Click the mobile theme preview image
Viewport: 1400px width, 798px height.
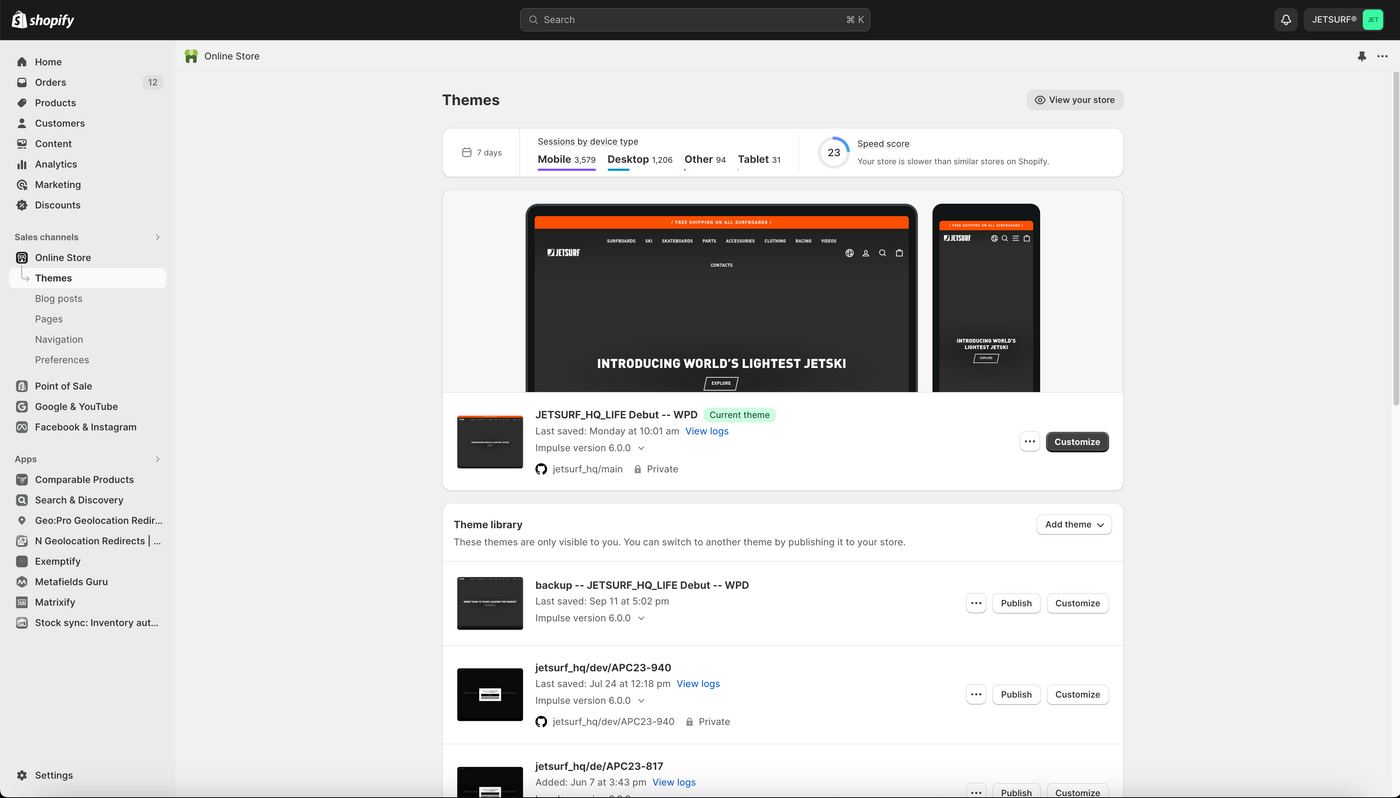tap(986, 298)
